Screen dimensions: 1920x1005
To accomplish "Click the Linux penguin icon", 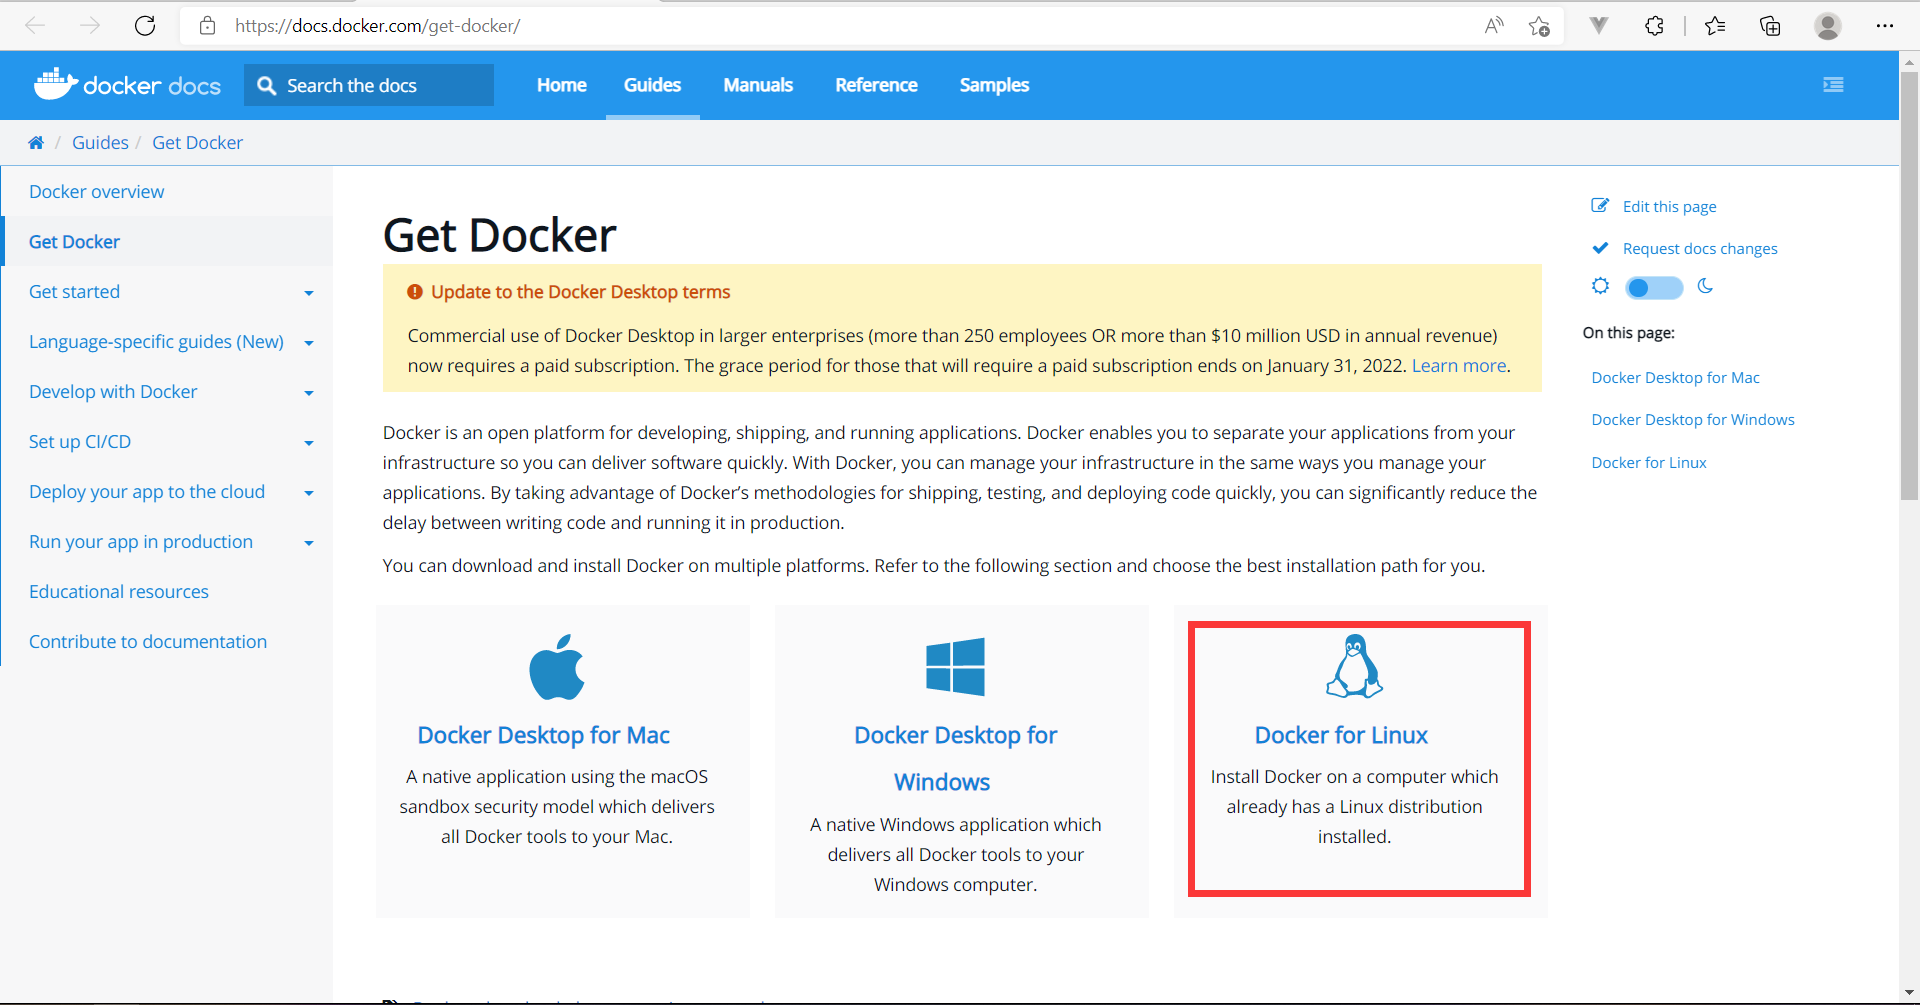I will point(1354,666).
